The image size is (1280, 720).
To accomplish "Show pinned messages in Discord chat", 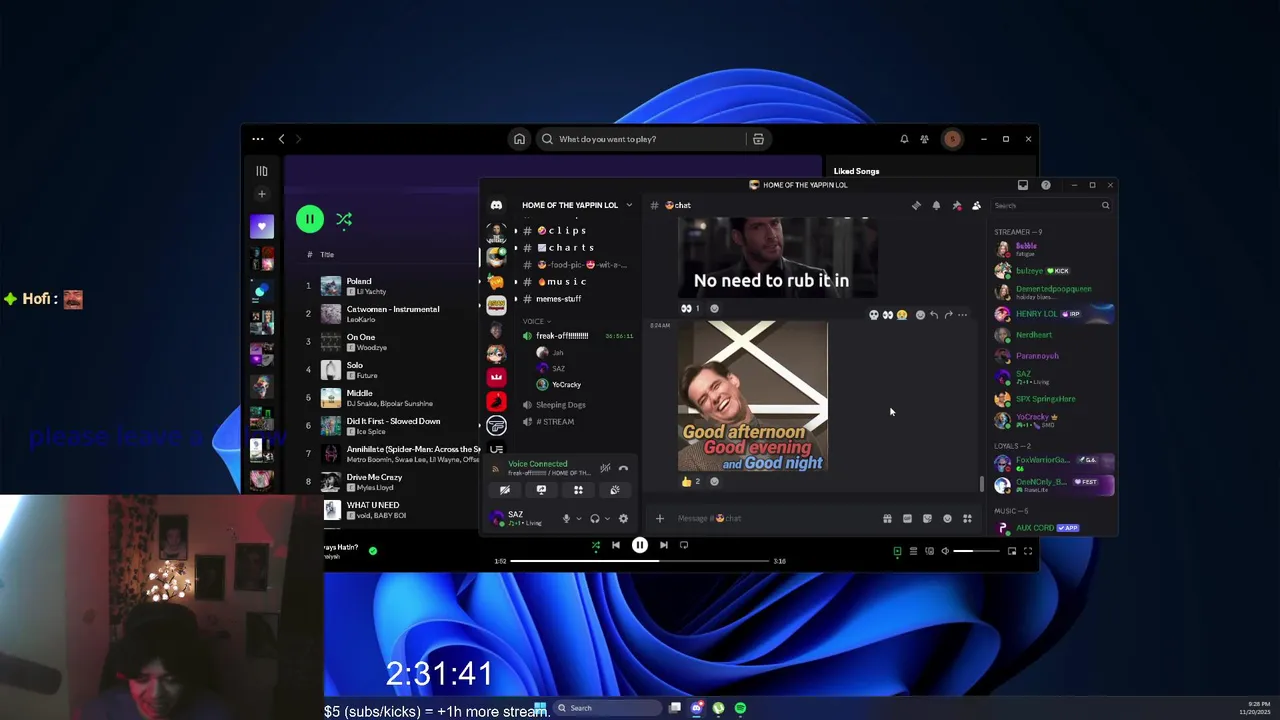I will tap(956, 205).
